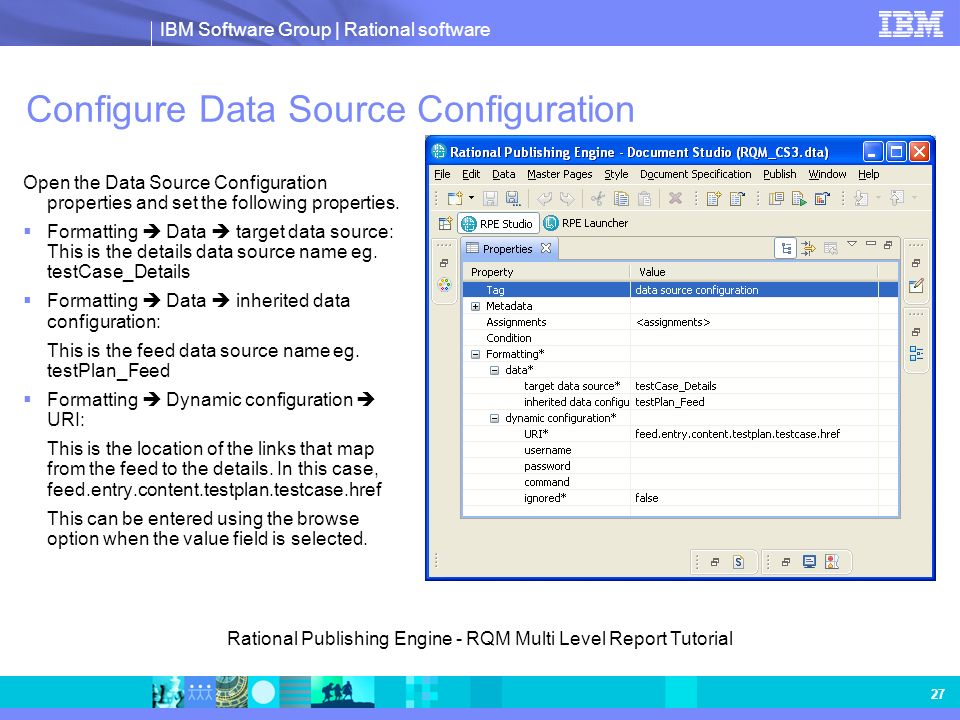Click the Redo toolbar icon
Viewport: 960px width, 720px height.
tap(567, 198)
